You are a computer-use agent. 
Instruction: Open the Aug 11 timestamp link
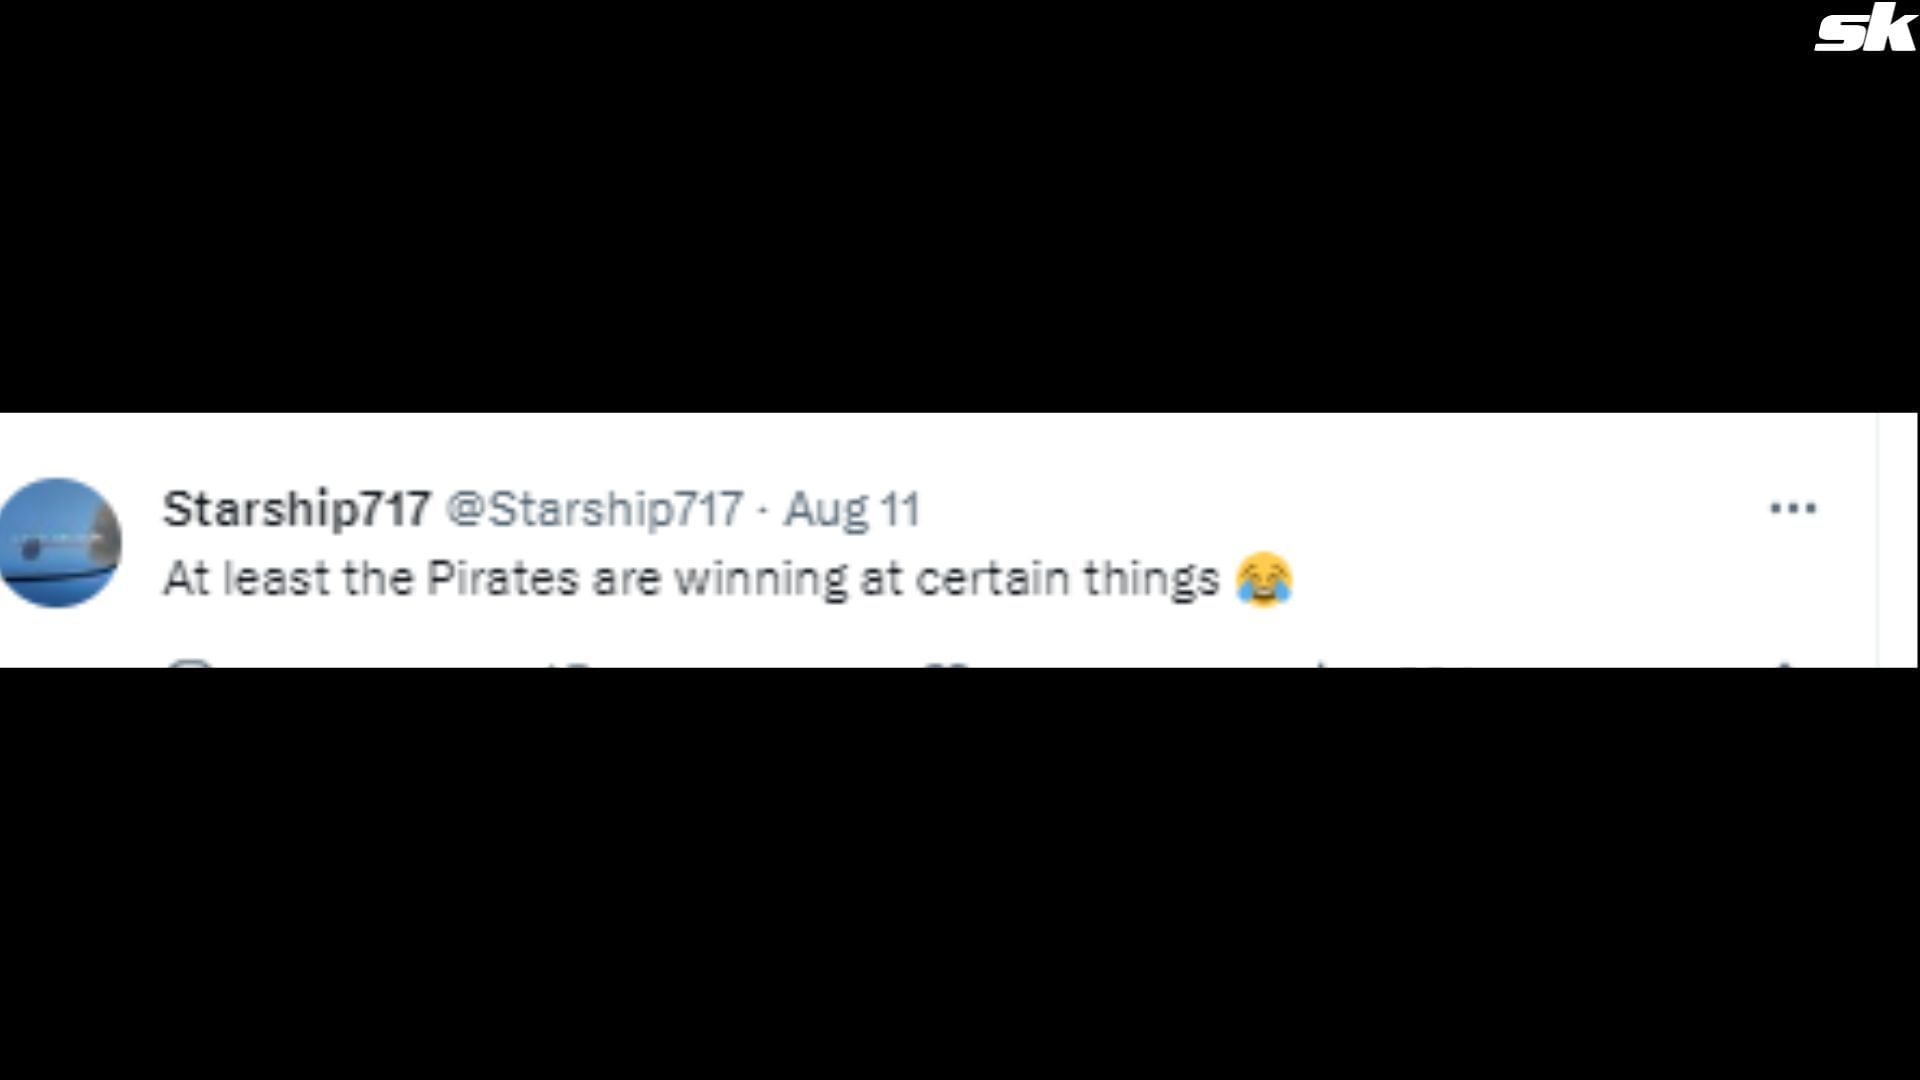[852, 509]
